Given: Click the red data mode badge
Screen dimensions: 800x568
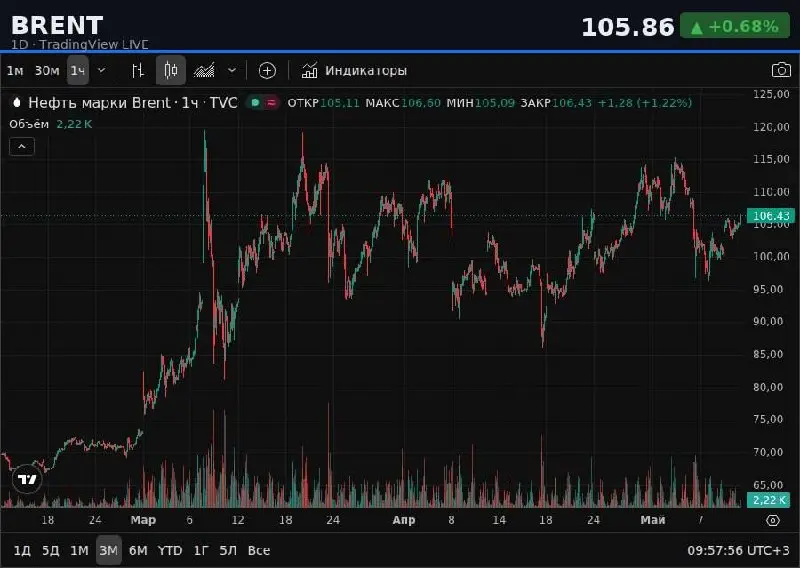Looking at the screenshot, I should click(x=271, y=103).
